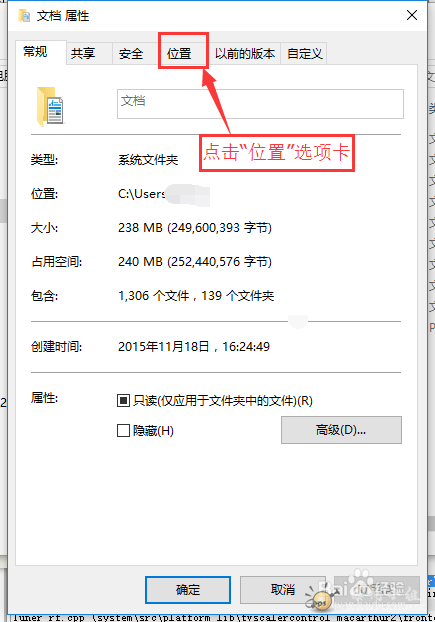Viewport: 435px width, 622px height.
Task: Click the folder name field showing 文档
Action: coord(260,104)
